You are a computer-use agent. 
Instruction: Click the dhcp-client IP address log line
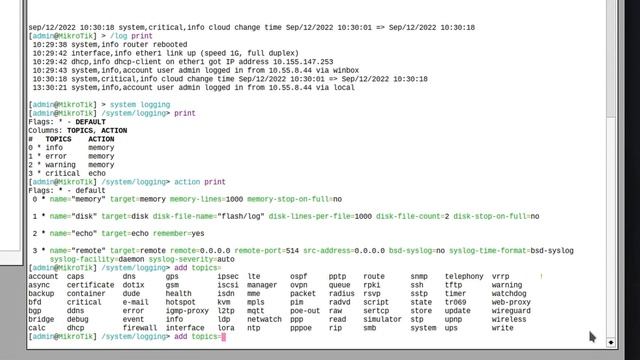(x=183, y=62)
